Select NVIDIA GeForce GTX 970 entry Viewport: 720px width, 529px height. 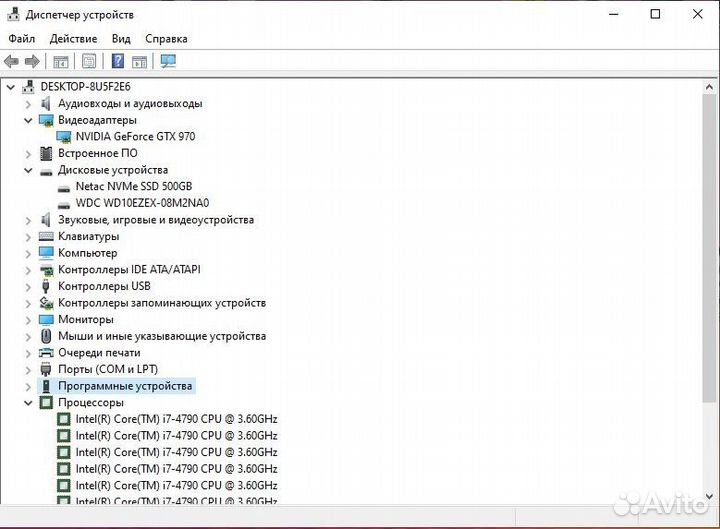coord(135,136)
